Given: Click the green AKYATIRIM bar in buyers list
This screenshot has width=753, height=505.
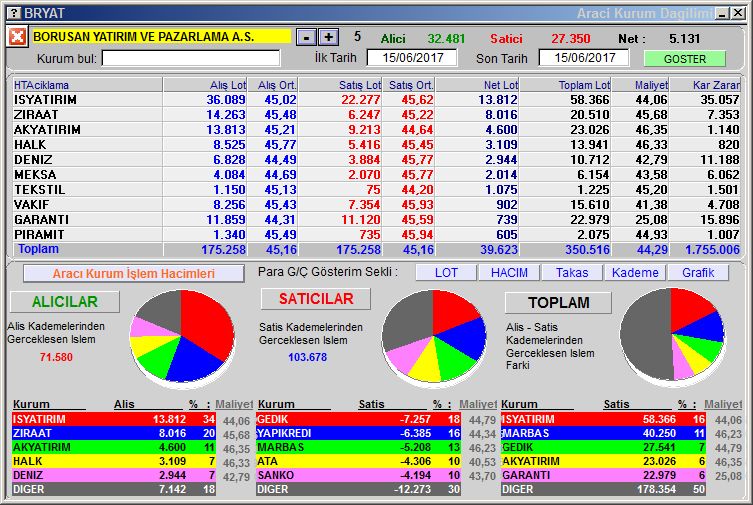Looking at the screenshot, I should click(114, 447).
